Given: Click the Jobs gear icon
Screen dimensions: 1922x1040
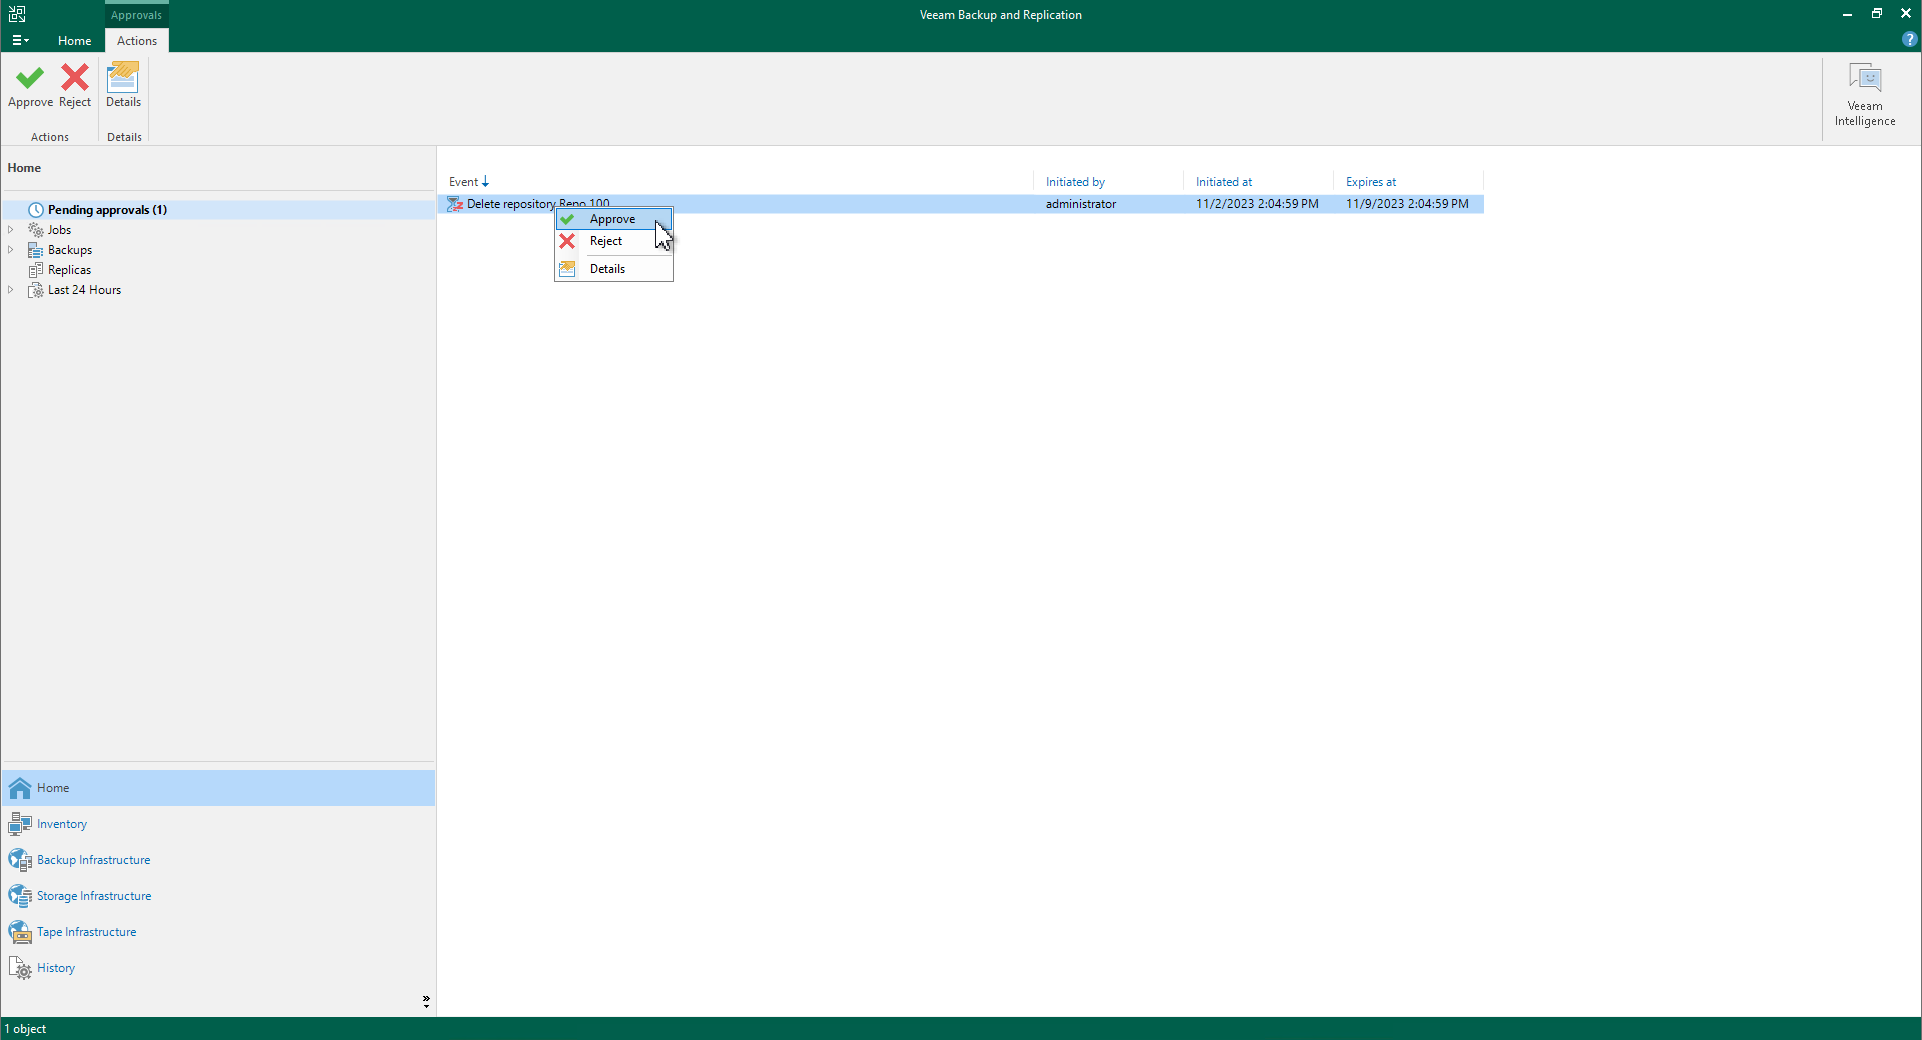Looking at the screenshot, I should (36, 230).
